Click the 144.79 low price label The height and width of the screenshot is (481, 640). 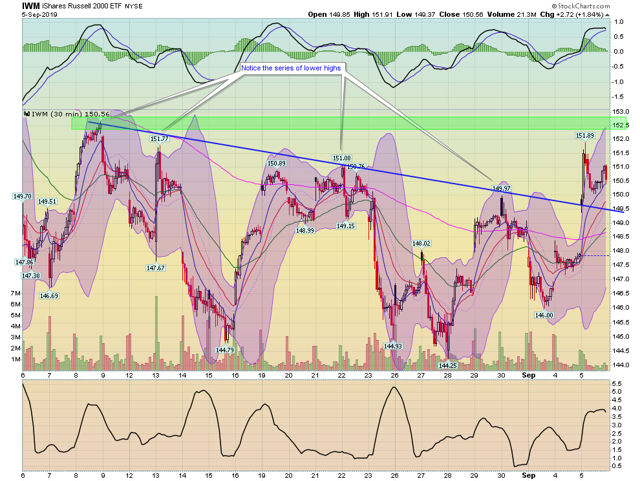tap(225, 350)
